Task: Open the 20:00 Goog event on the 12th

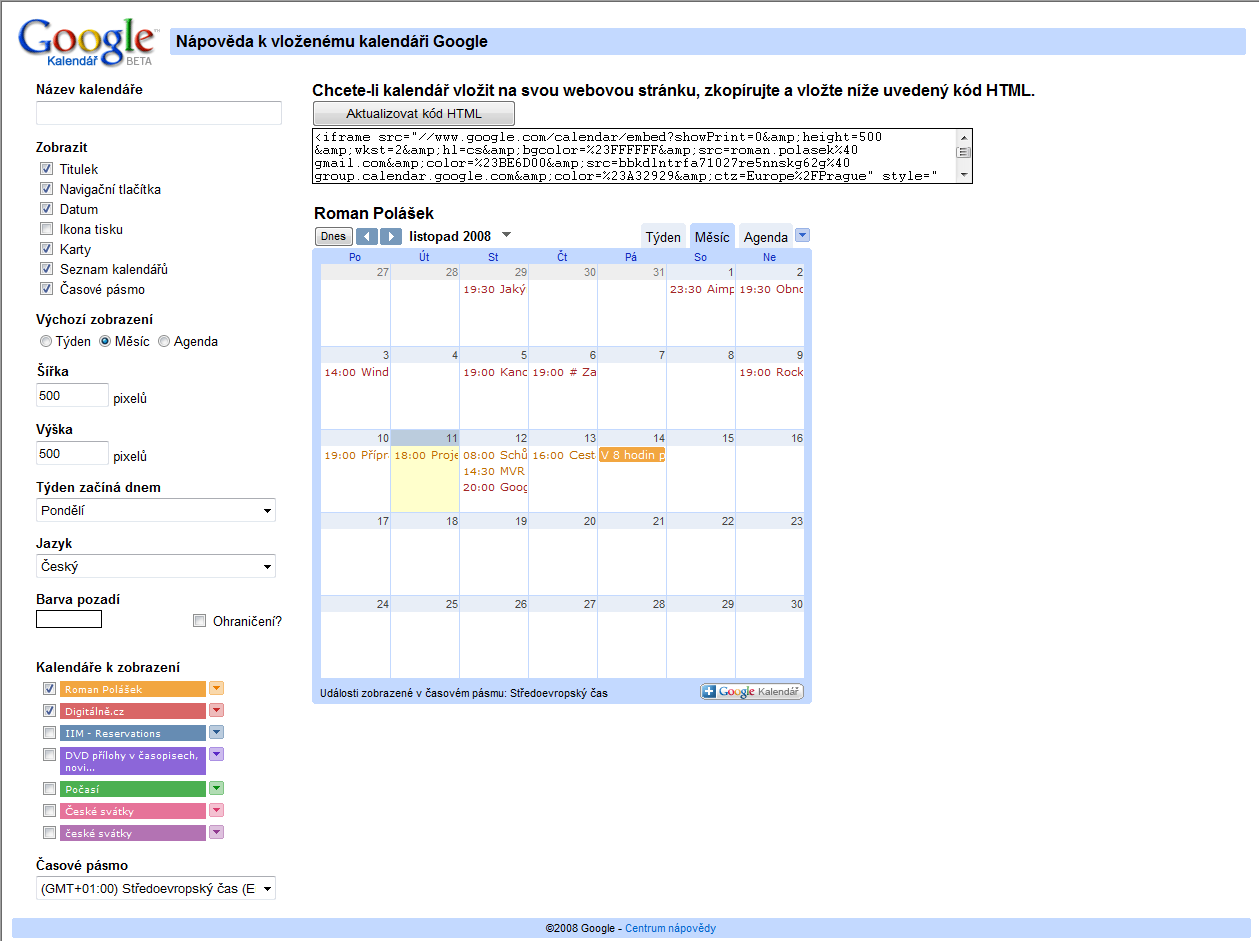Action: tap(494, 488)
